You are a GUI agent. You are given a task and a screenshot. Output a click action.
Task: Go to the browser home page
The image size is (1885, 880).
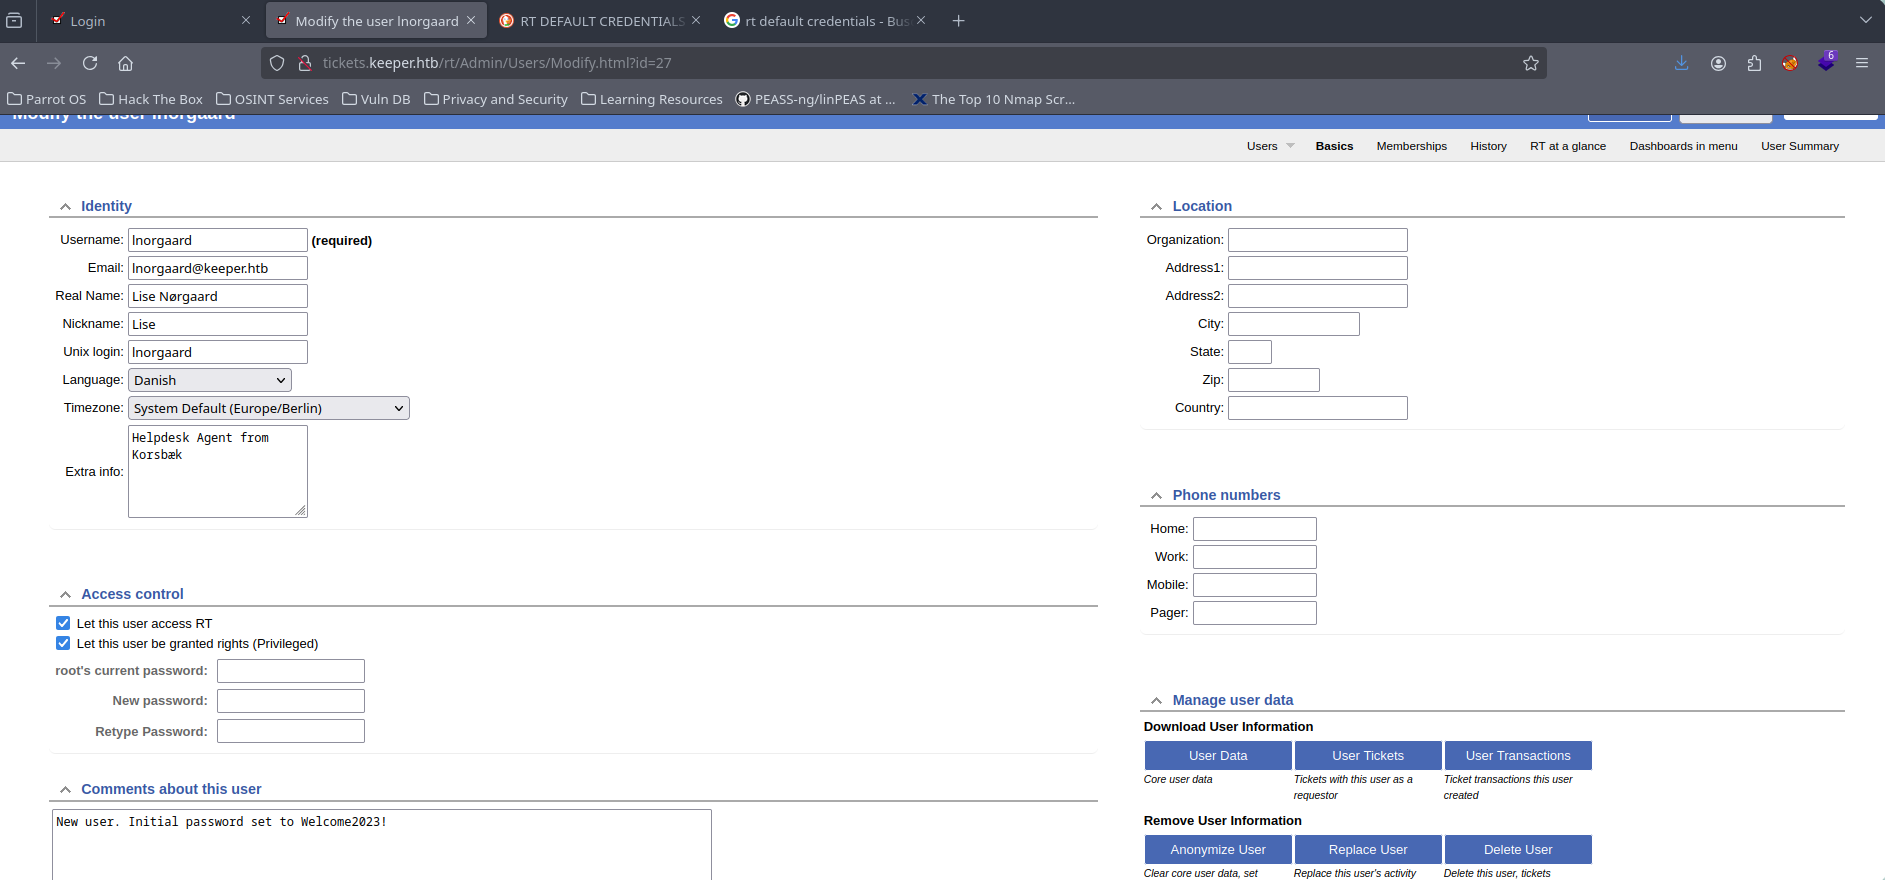125,63
